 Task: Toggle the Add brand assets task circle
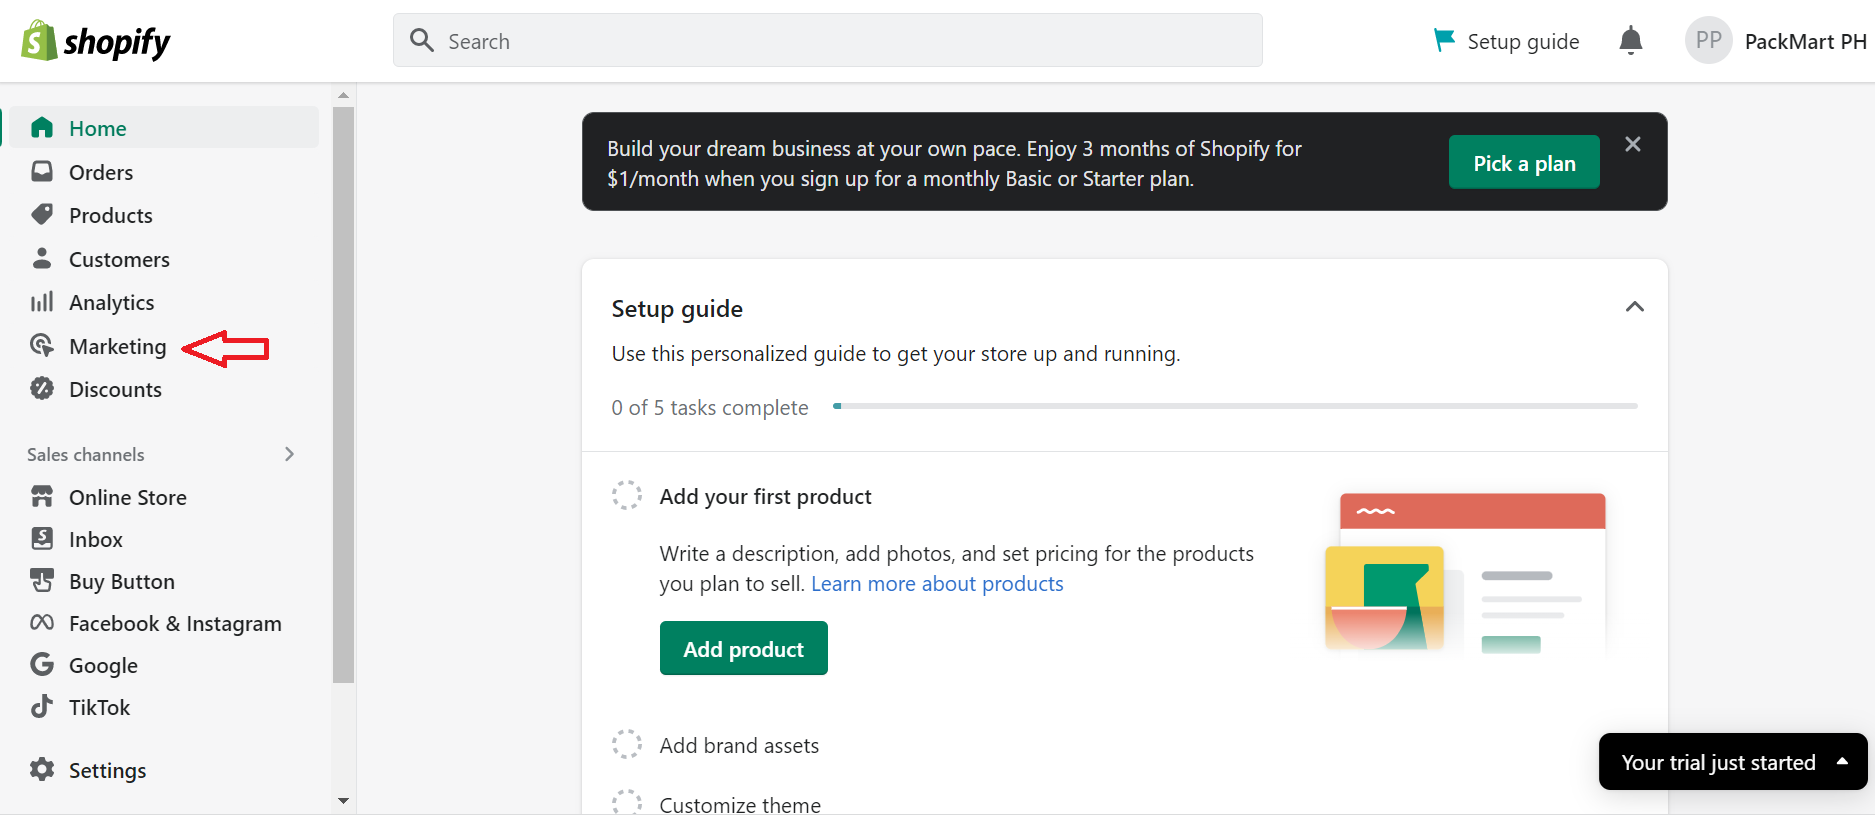click(x=627, y=745)
